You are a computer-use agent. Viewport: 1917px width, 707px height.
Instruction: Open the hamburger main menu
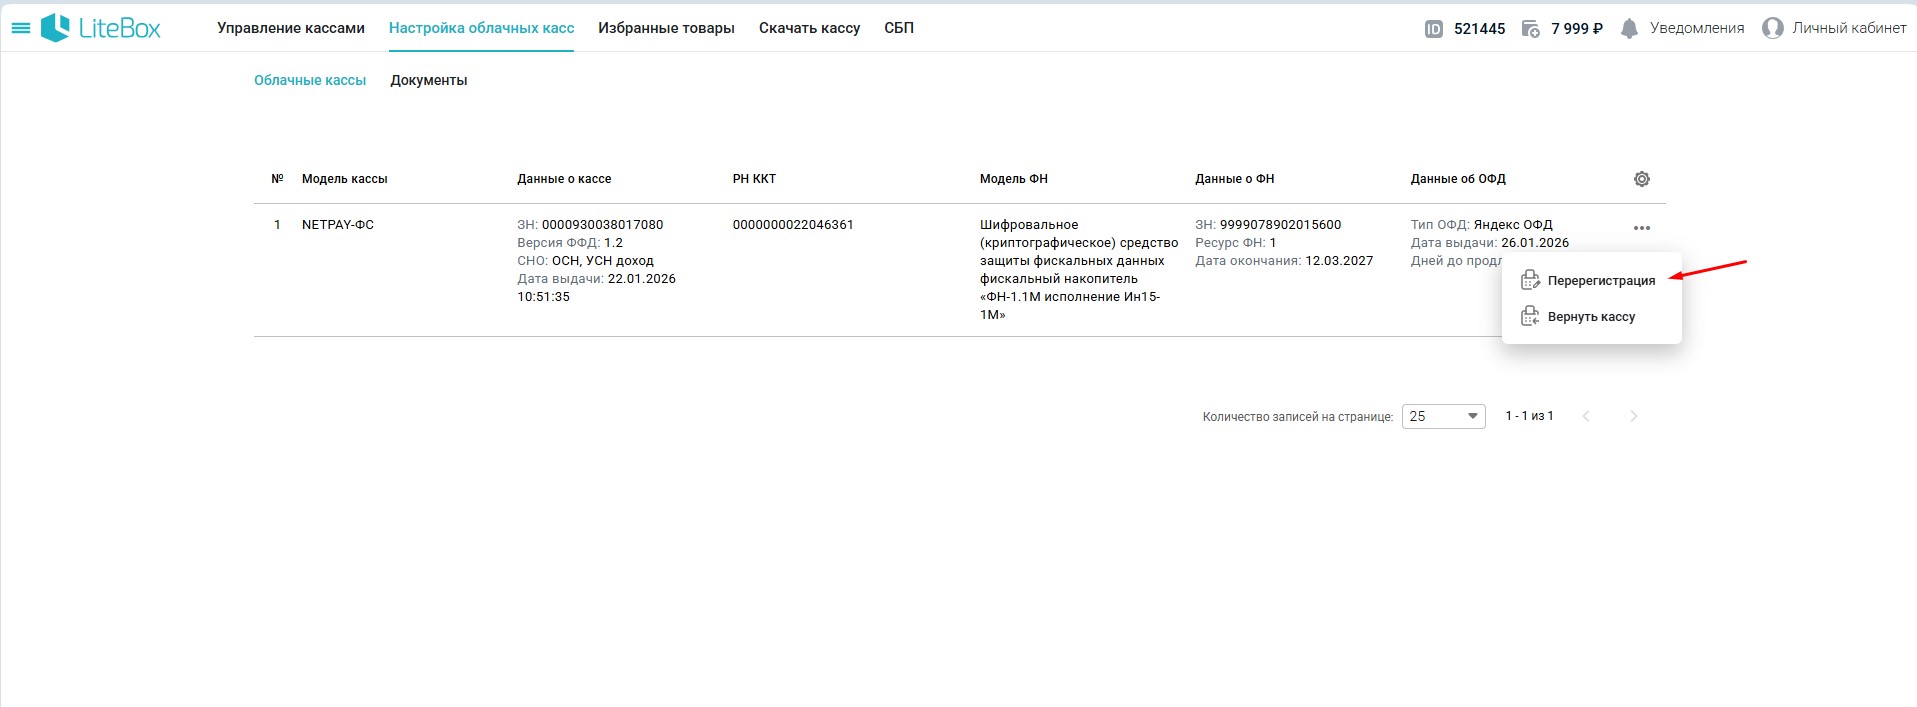tap(20, 28)
